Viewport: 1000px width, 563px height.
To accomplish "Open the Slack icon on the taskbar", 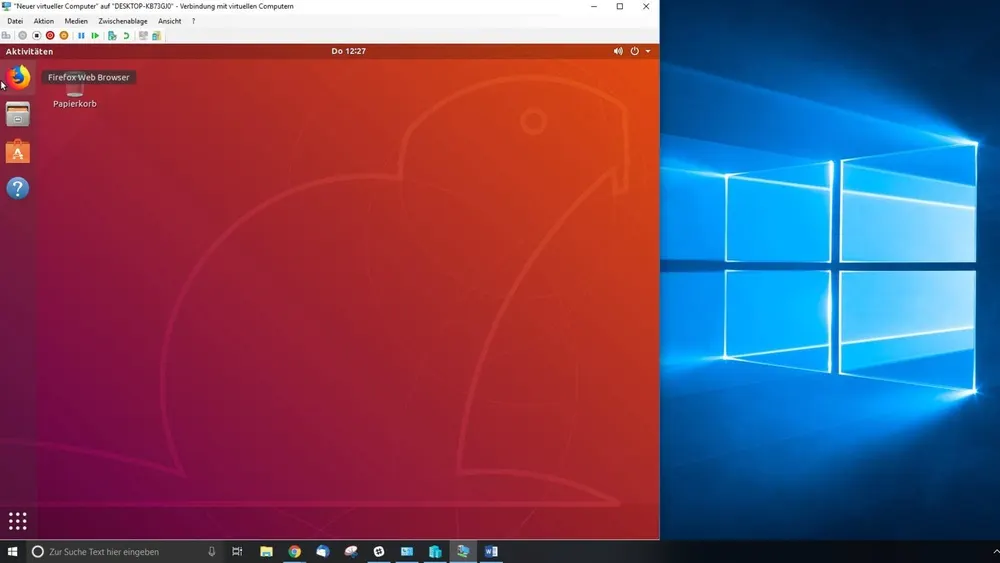I will point(379,552).
